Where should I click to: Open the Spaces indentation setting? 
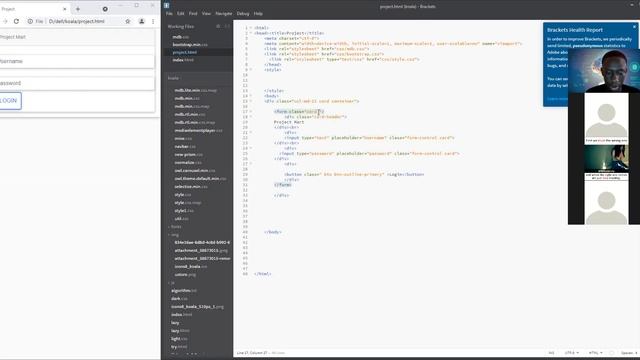coord(629,353)
